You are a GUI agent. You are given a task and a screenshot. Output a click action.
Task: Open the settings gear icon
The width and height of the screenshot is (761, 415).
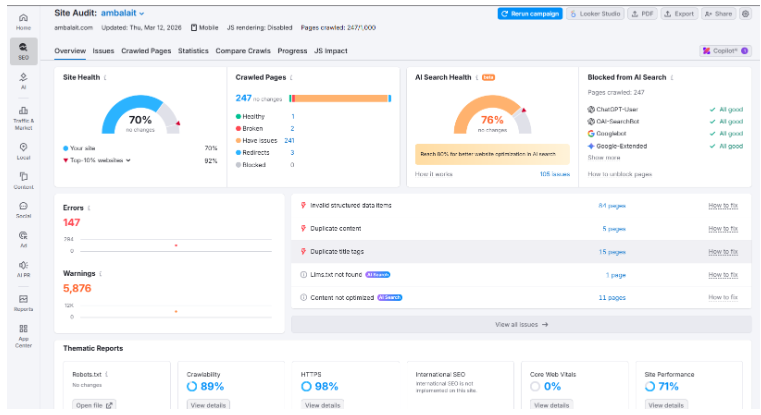pos(745,14)
